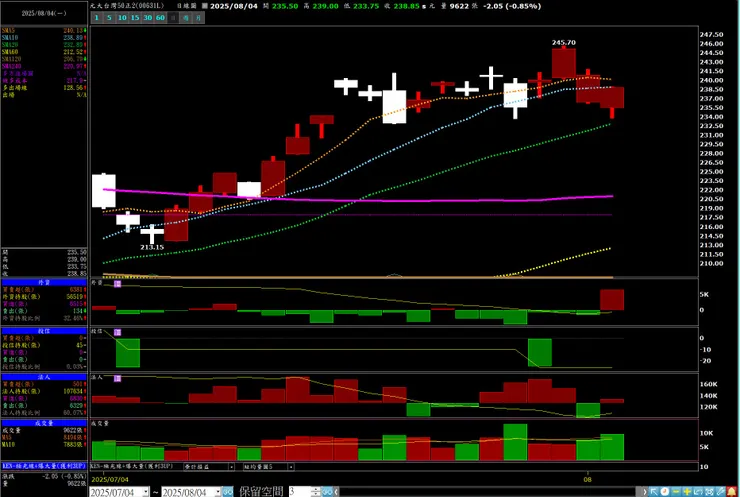Click the 245.70 high price label
The image size is (740, 497).
563,42
